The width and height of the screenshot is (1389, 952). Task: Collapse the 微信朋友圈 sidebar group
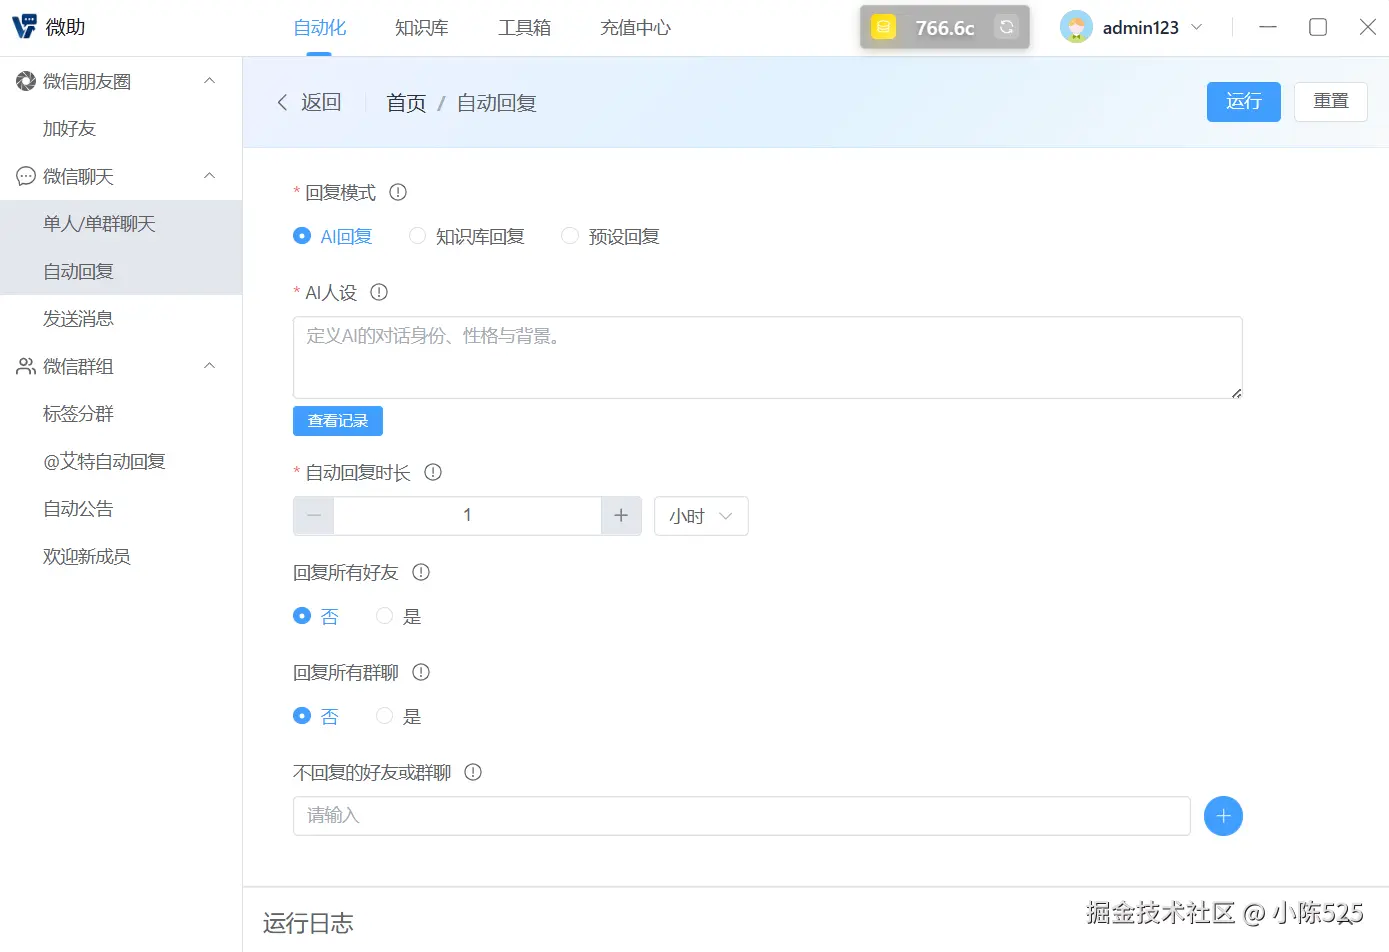[x=210, y=81]
